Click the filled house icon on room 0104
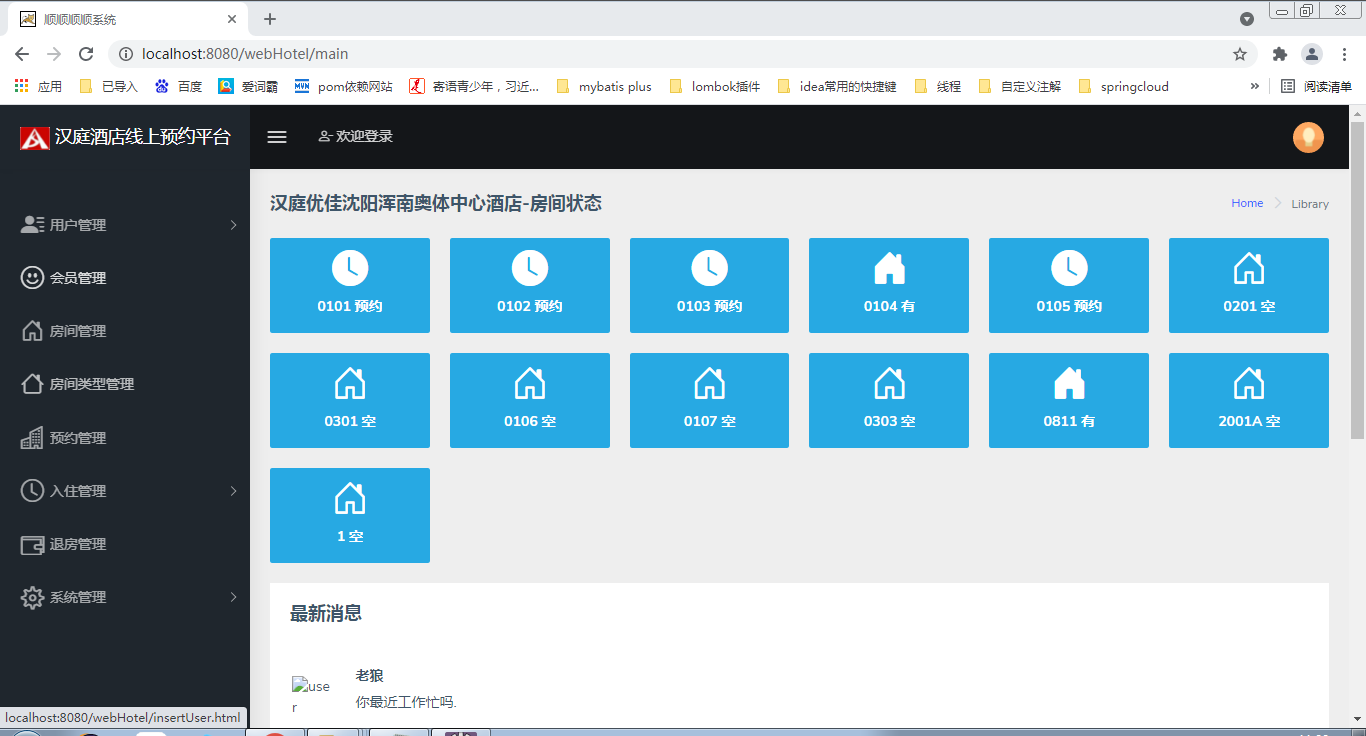Image resolution: width=1366 pixels, height=736 pixels. point(889,268)
